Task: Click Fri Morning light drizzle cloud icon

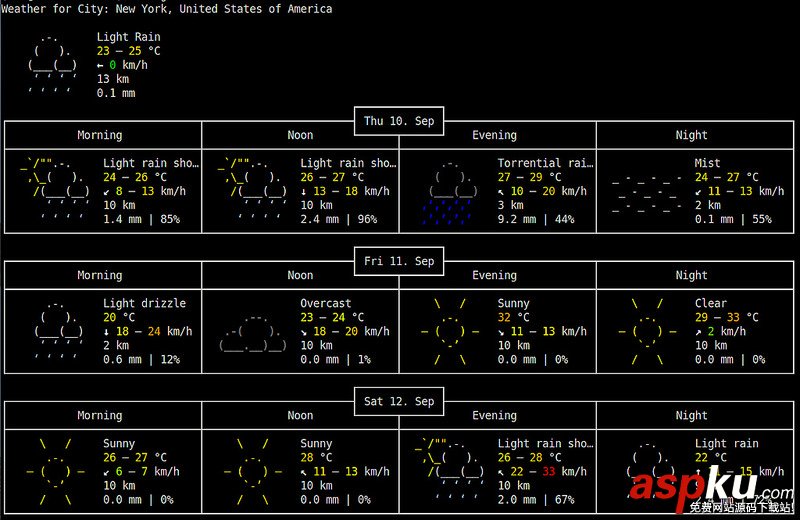Action: click(58, 331)
